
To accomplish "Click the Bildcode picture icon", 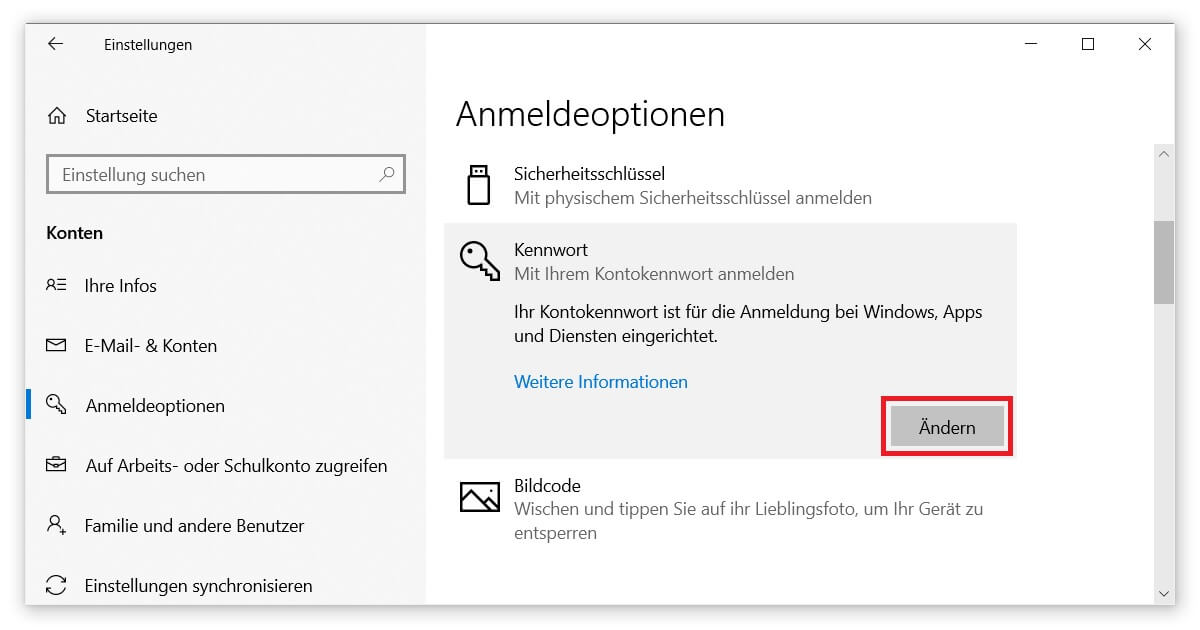I will [480, 496].
